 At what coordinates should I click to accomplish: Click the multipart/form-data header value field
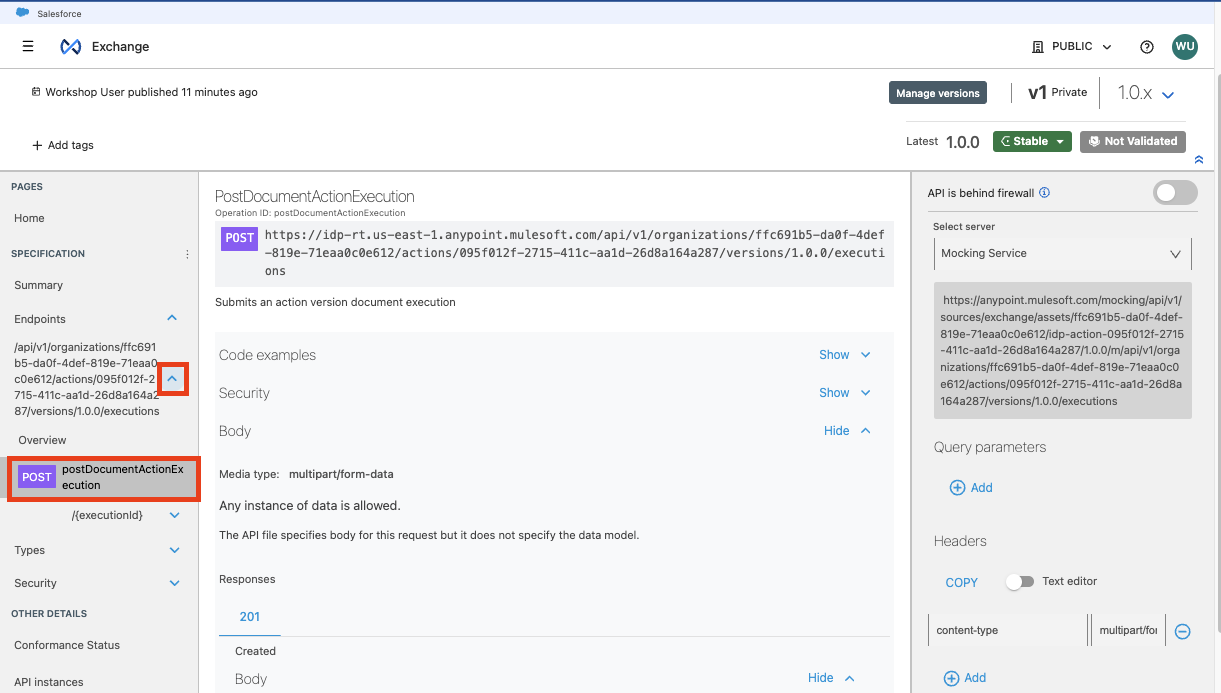click(x=1128, y=631)
